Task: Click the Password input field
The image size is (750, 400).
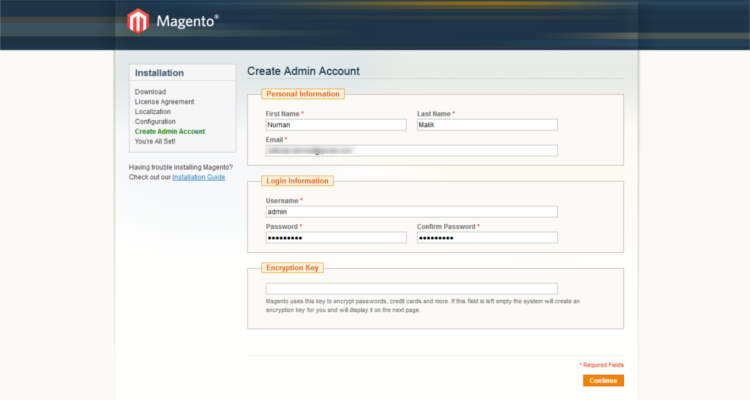Action: click(x=335, y=238)
